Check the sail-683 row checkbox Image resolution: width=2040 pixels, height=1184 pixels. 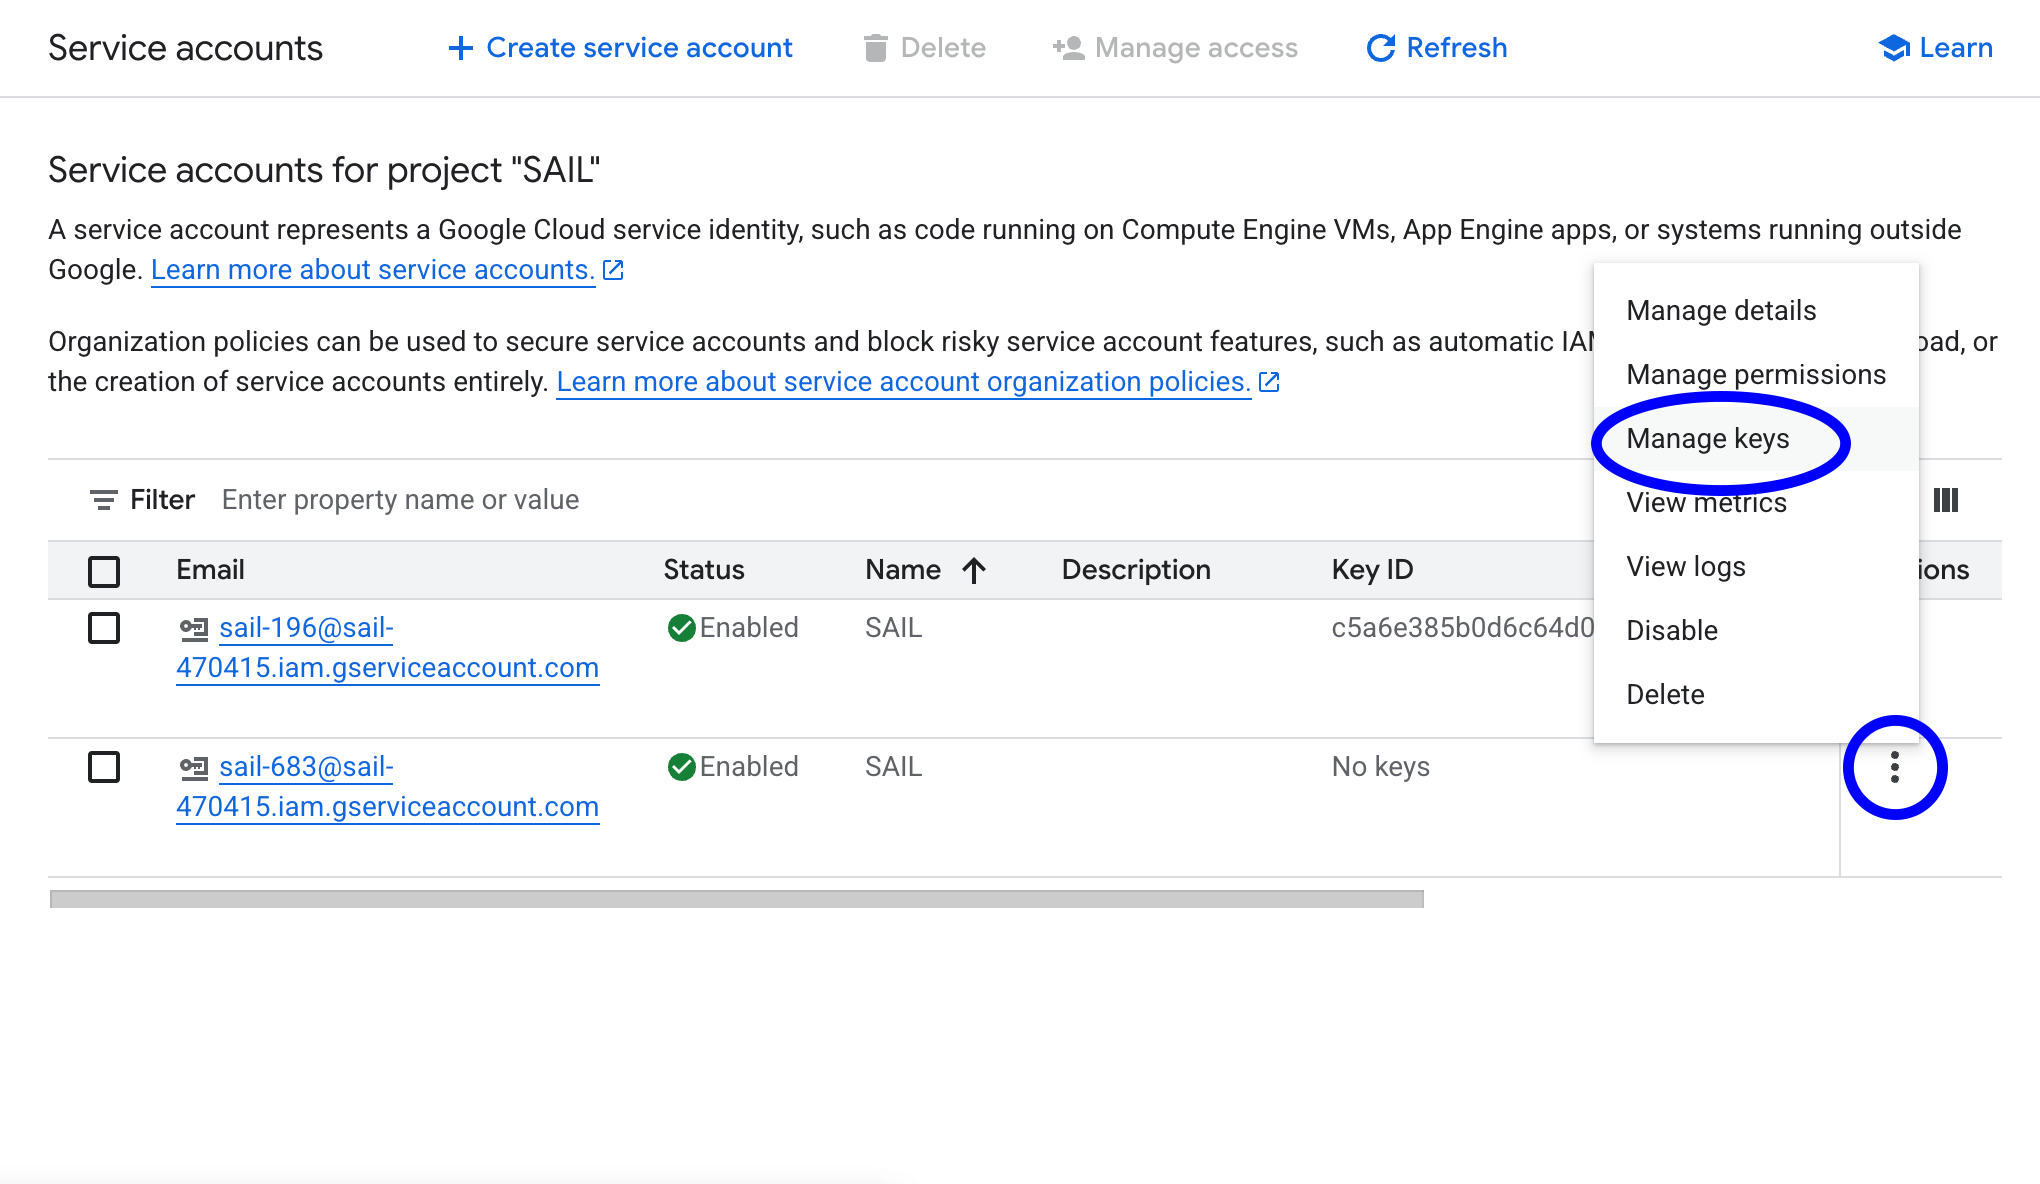tap(103, 767)
